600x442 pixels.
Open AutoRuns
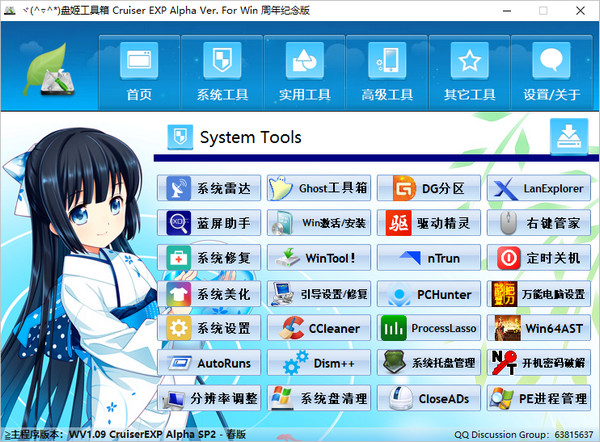pos(209,362)
